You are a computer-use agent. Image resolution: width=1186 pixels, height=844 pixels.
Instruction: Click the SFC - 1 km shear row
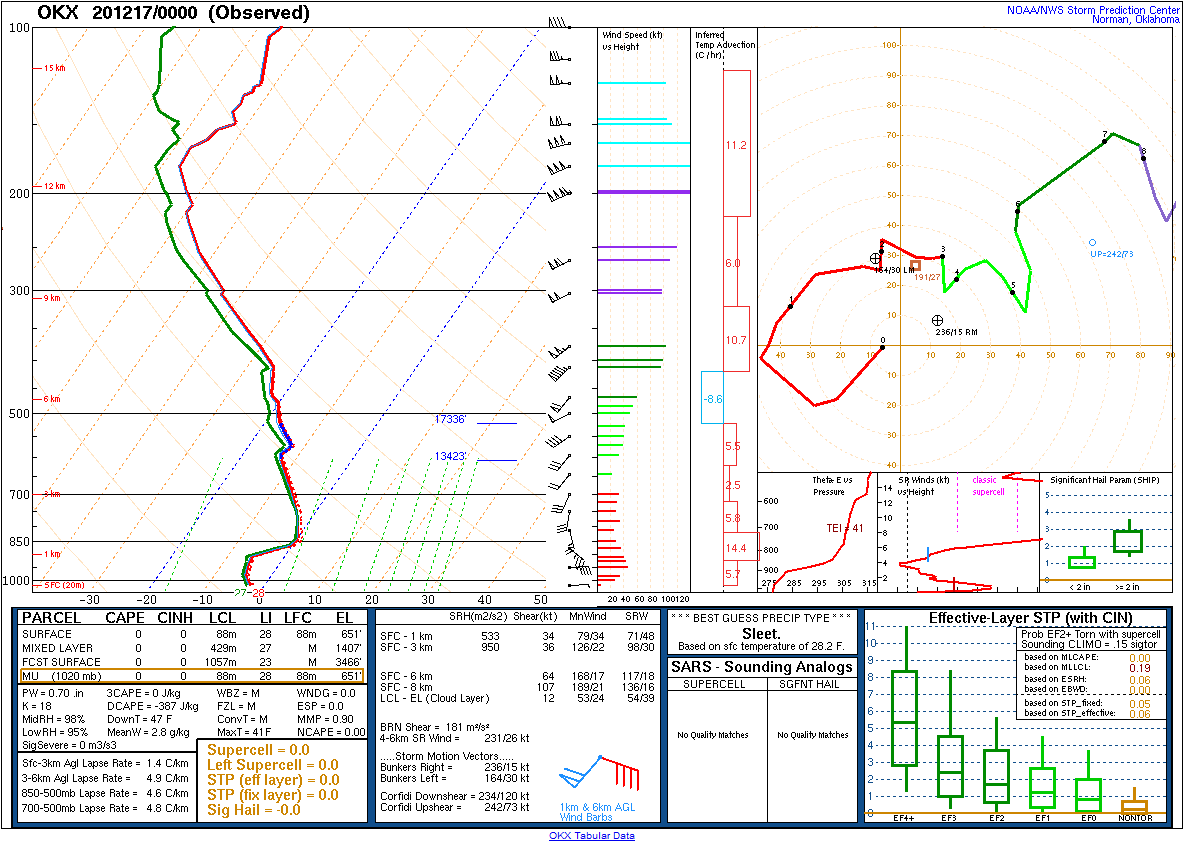(x=517, y=636)
